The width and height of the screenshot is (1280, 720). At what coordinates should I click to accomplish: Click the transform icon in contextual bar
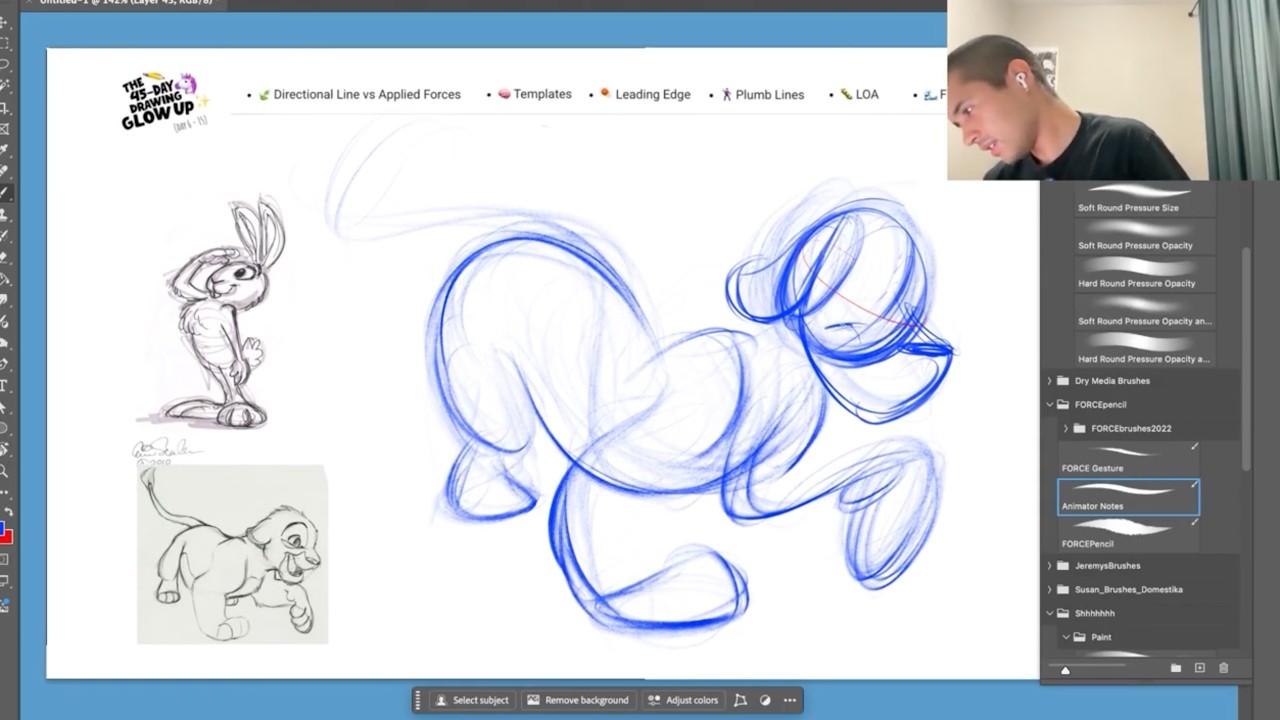(x=740, y=700)
